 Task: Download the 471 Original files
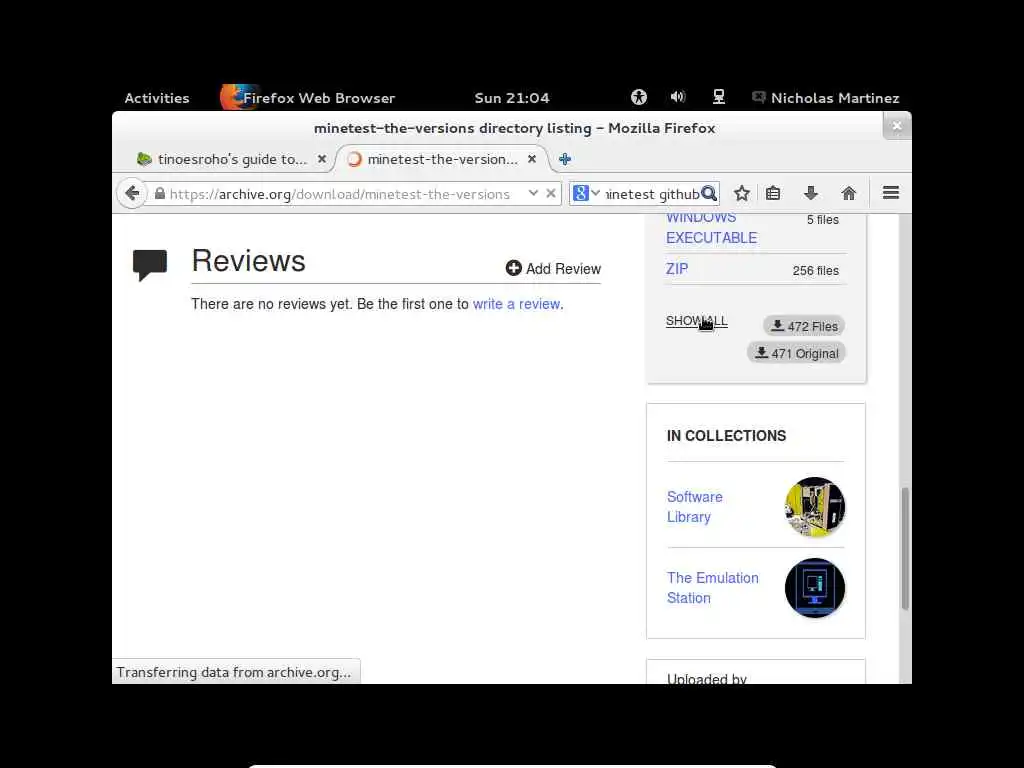[x=796, y=353]
